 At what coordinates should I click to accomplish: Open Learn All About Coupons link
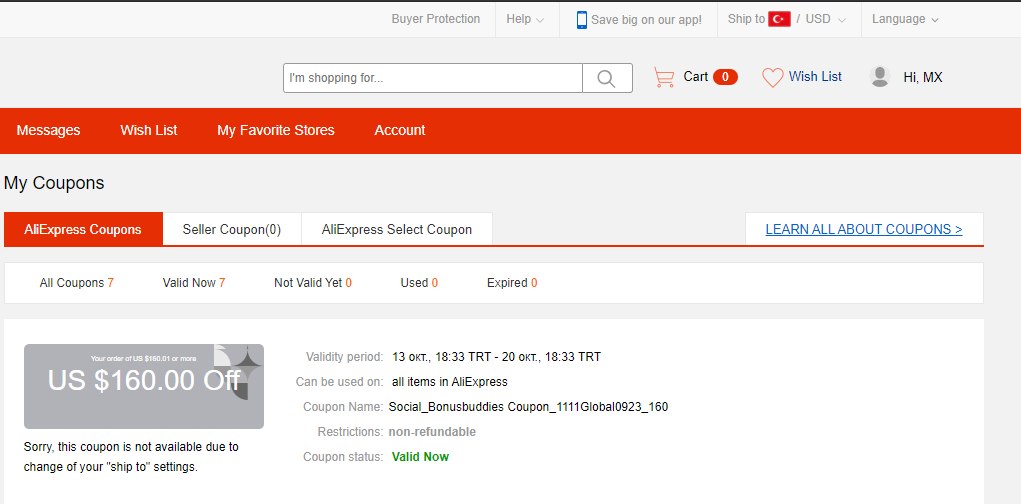pyautogui.click(x=863, y=229)
